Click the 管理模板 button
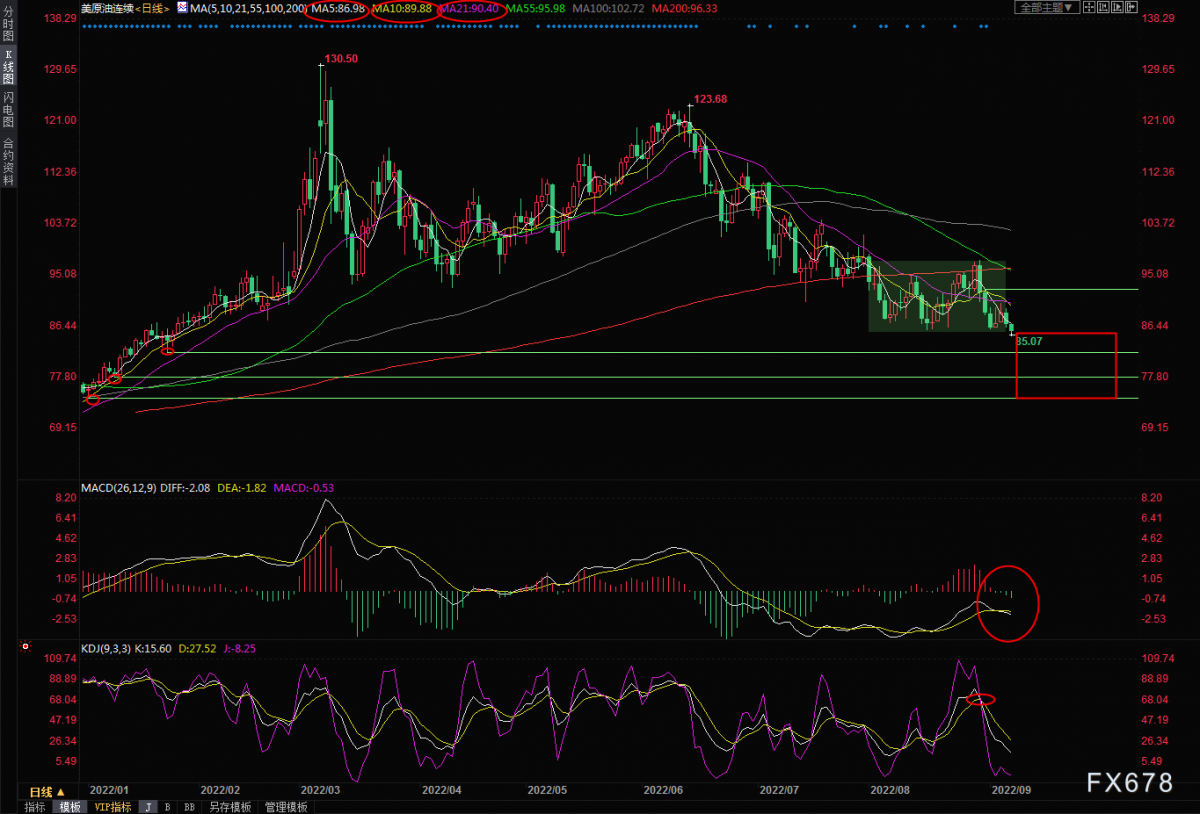The height and width of the screenshot is (814, 1200). (x=287, y=807)
